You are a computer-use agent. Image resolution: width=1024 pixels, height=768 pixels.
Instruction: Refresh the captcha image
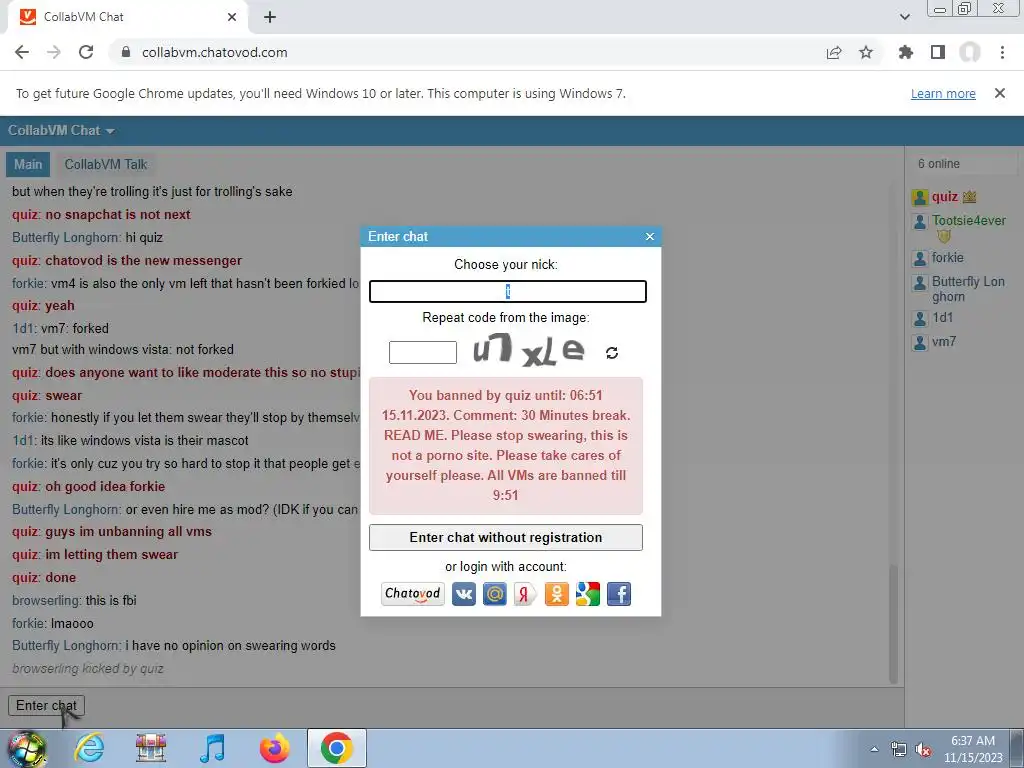click(x=612, y=353)
